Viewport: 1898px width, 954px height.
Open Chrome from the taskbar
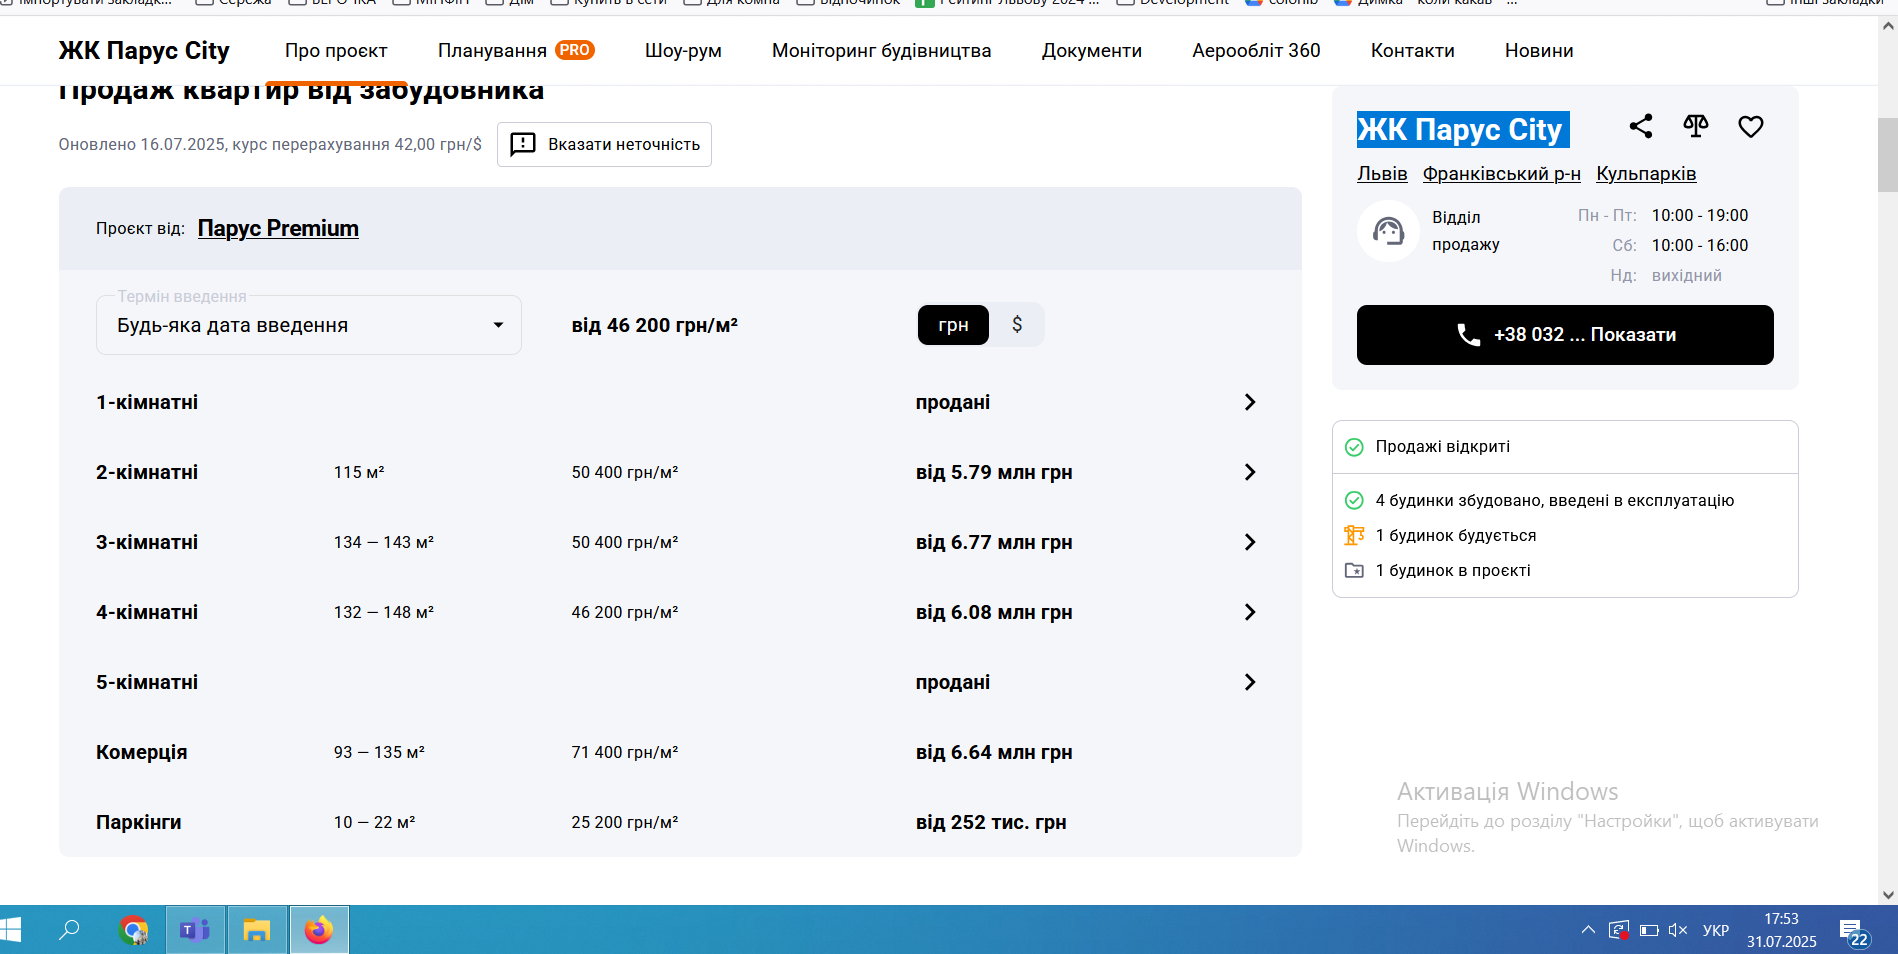[133, 930]
